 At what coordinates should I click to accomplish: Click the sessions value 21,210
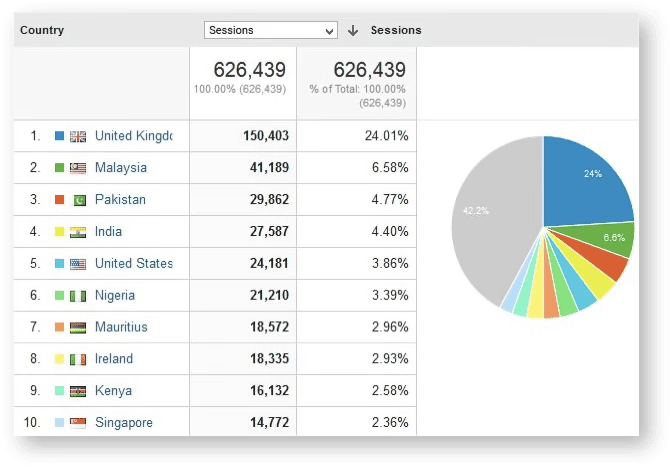coord(269,295)
